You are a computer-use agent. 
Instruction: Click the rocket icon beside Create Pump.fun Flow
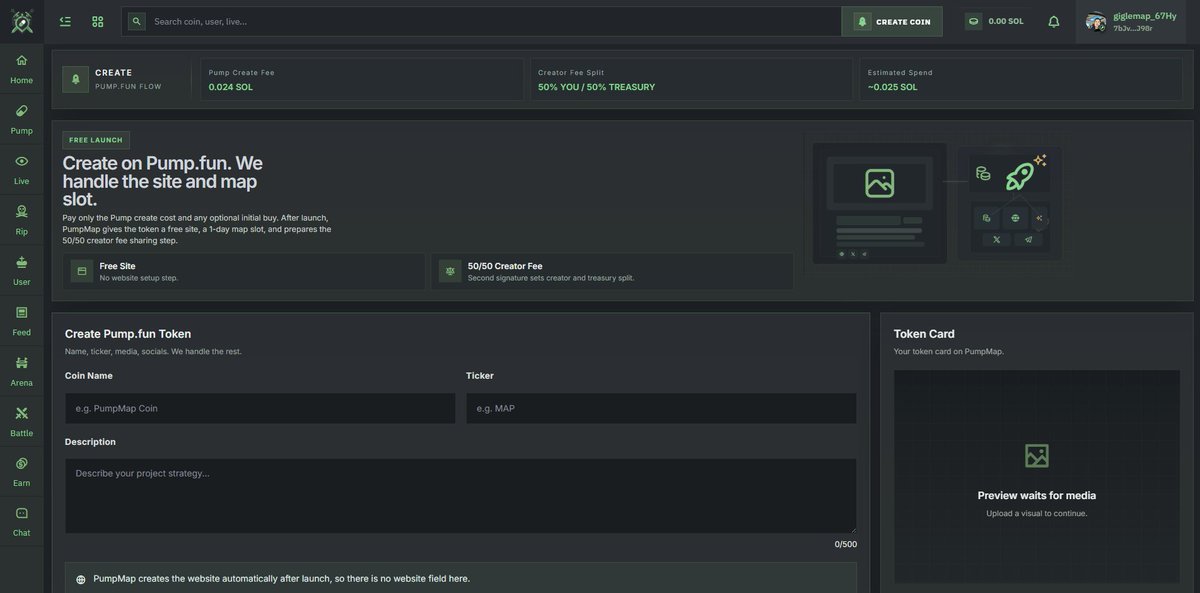click(75, 79)
